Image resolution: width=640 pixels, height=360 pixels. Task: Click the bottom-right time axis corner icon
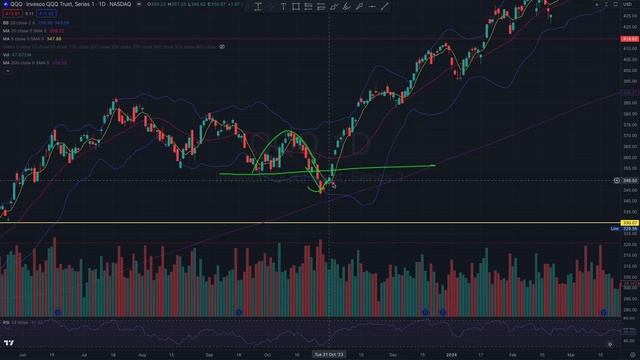coord(632,355)
